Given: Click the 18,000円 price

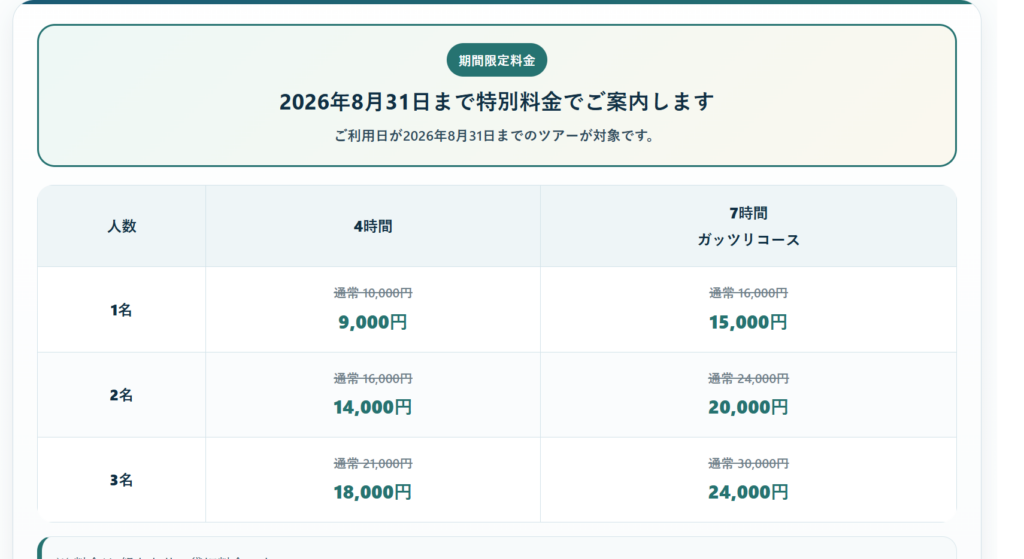Looking at the screenshot, I should point(373,492).
